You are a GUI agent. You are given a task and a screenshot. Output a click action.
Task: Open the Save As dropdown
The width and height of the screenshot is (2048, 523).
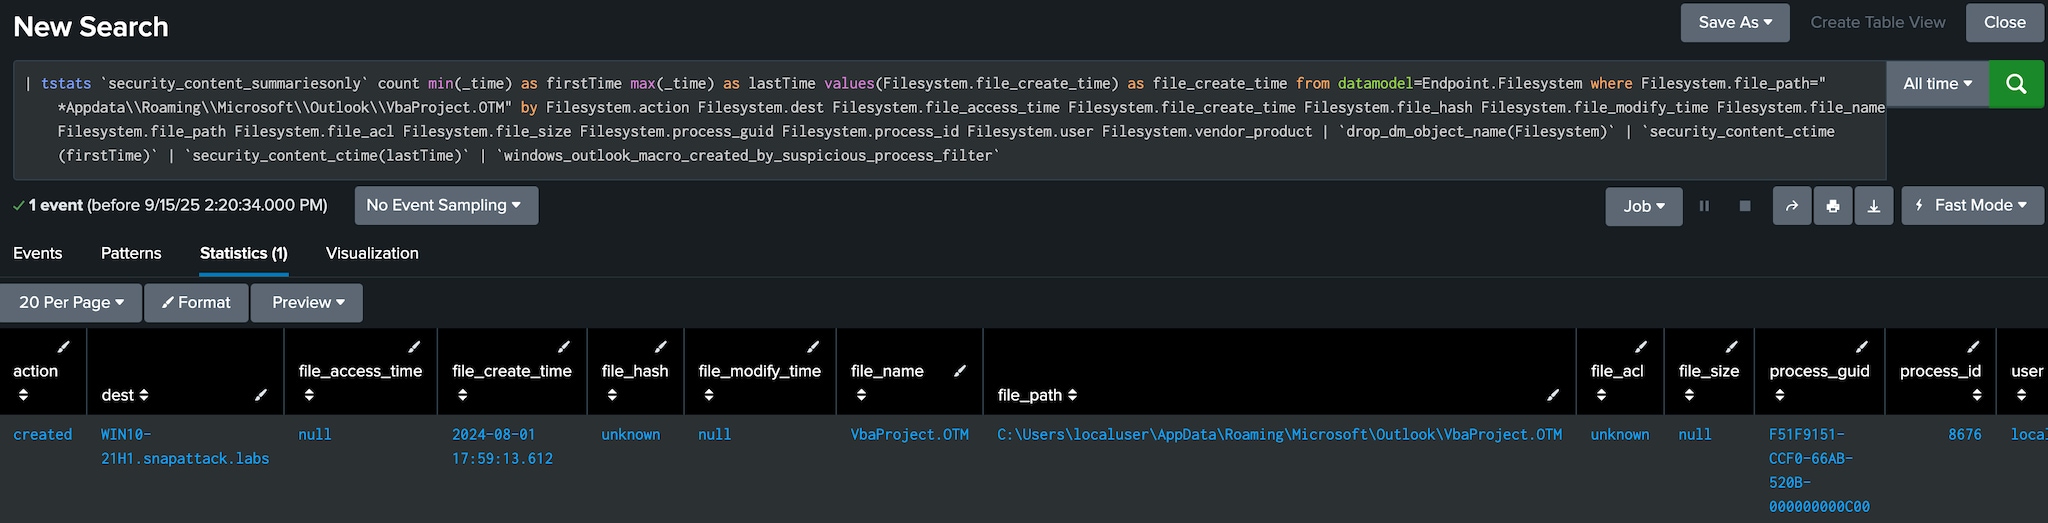(x=1735, y=23)
